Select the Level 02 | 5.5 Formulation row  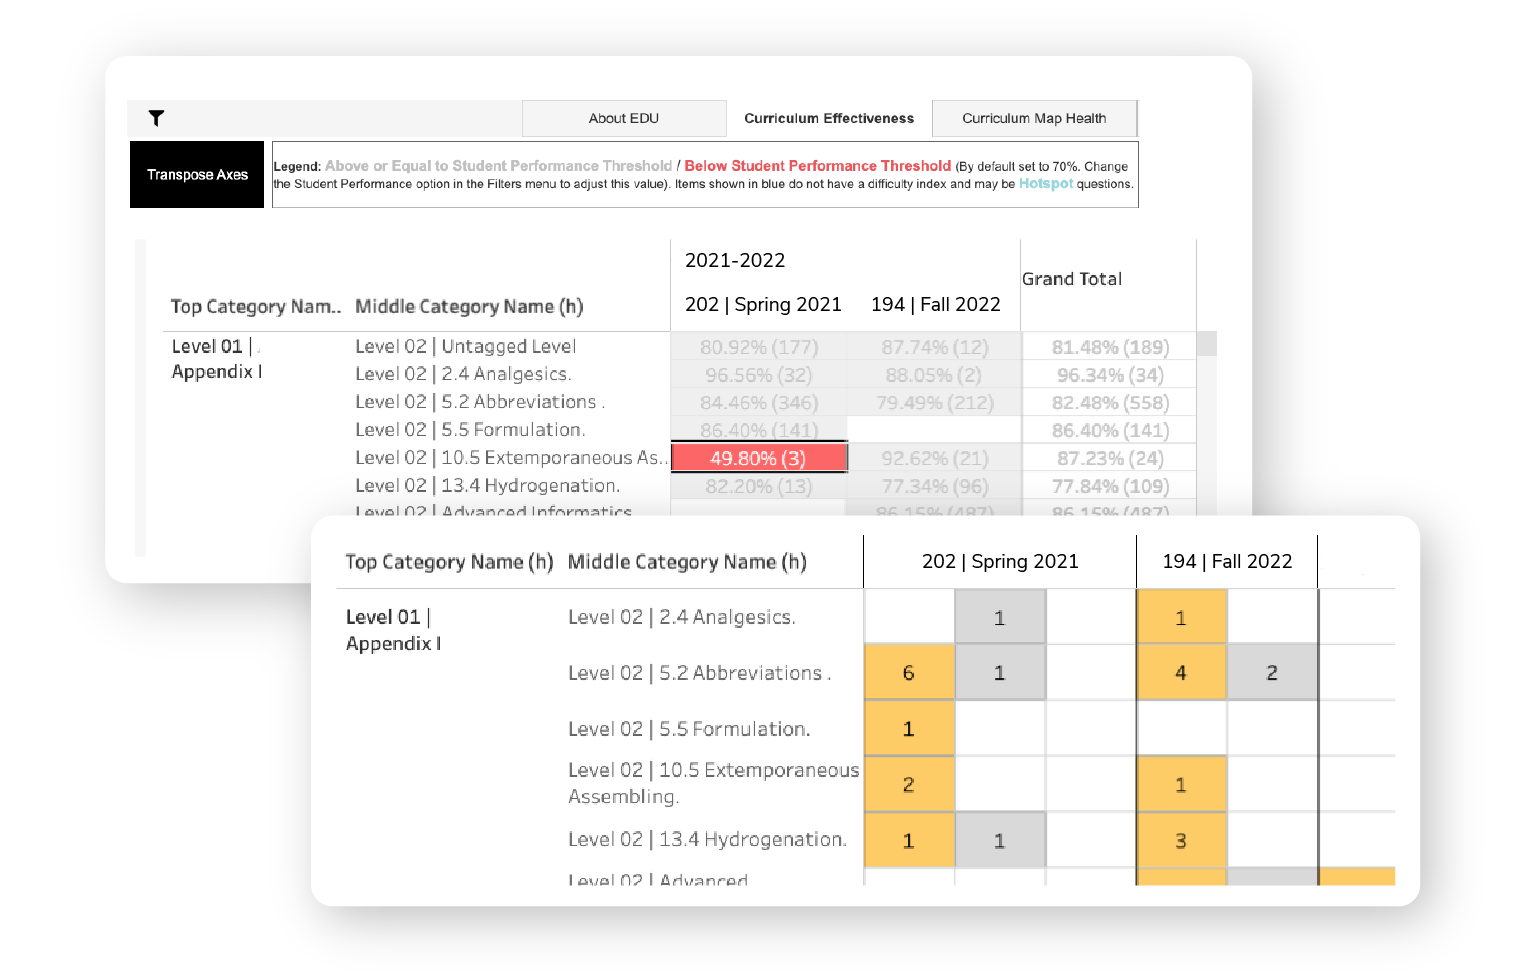coord(469,429)
